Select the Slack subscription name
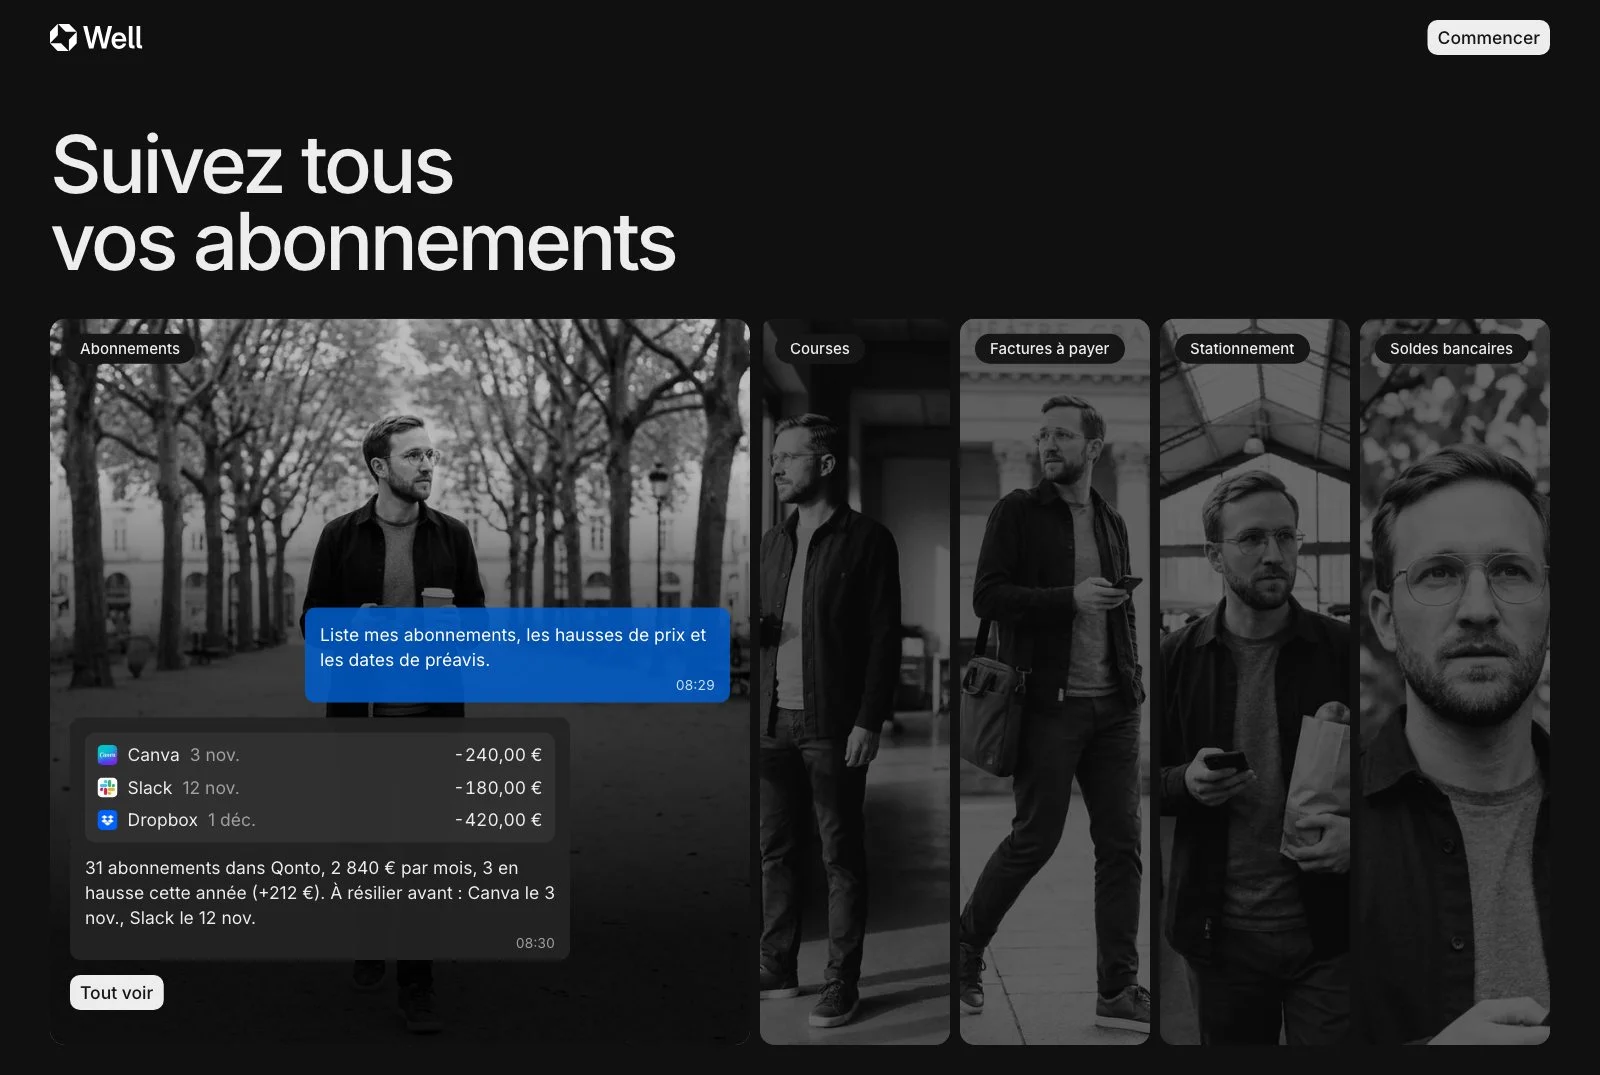Image resolution: width=1600 pixels, height=1075 pixels. (x=150, y=788)
